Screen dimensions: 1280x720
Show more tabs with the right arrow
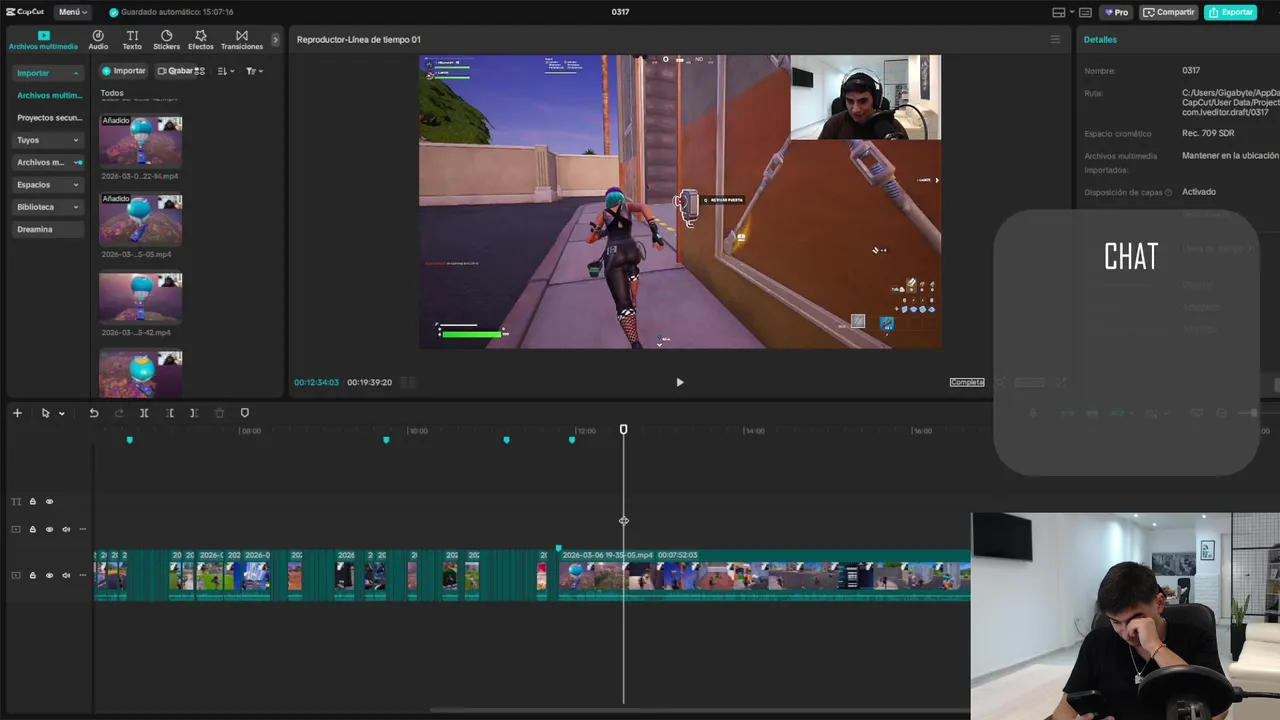point(275,40)
